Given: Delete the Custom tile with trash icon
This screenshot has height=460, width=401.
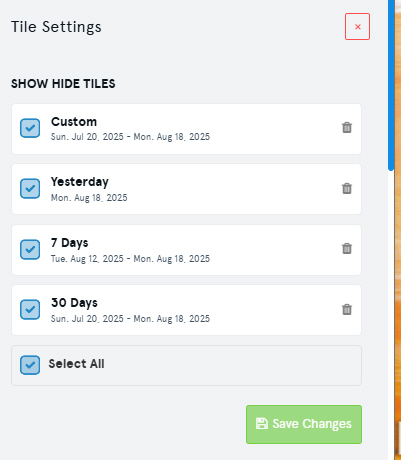Looking at the screenshot, I should pyautogui.click(x=347, y=127).
